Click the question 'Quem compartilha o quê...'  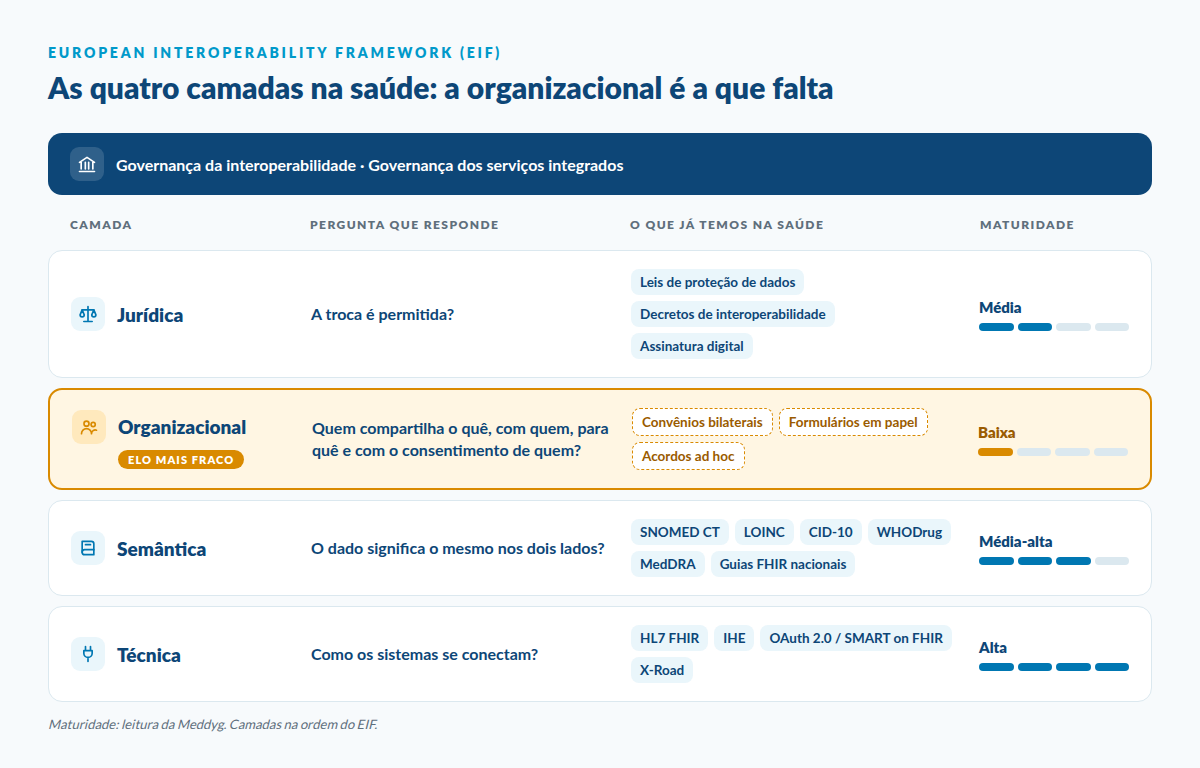click(x=461, y=440)
